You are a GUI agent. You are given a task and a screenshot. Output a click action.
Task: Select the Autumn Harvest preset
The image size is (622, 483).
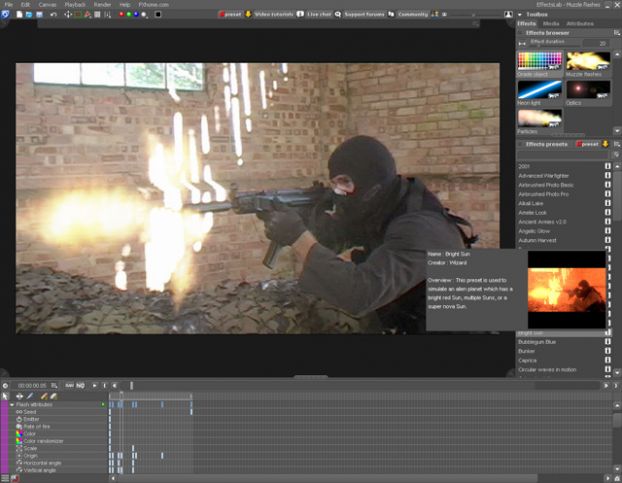537,240
